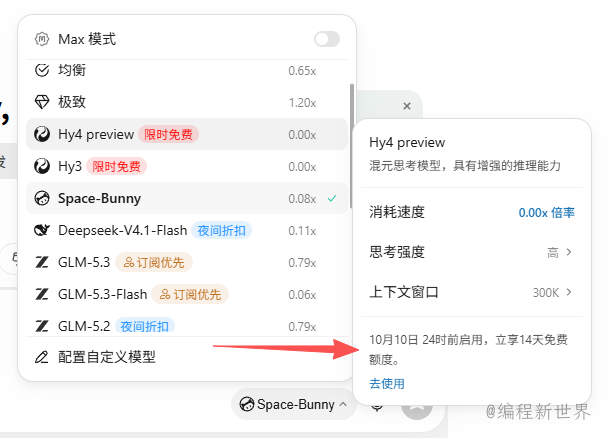
Task: Click the 订阅优先 badge on GLM-5.3
Action: click(154, 262)
